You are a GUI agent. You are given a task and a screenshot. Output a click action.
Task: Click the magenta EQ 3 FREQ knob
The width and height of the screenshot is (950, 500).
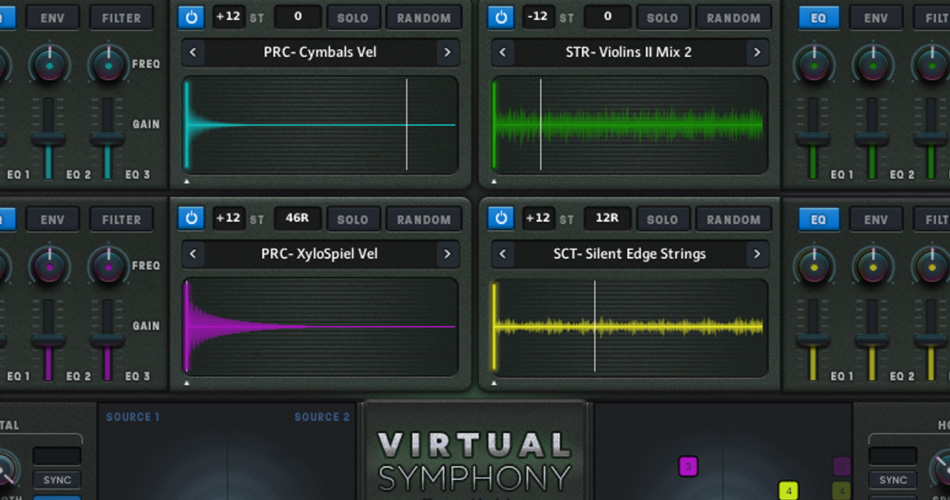coord(108,266)
